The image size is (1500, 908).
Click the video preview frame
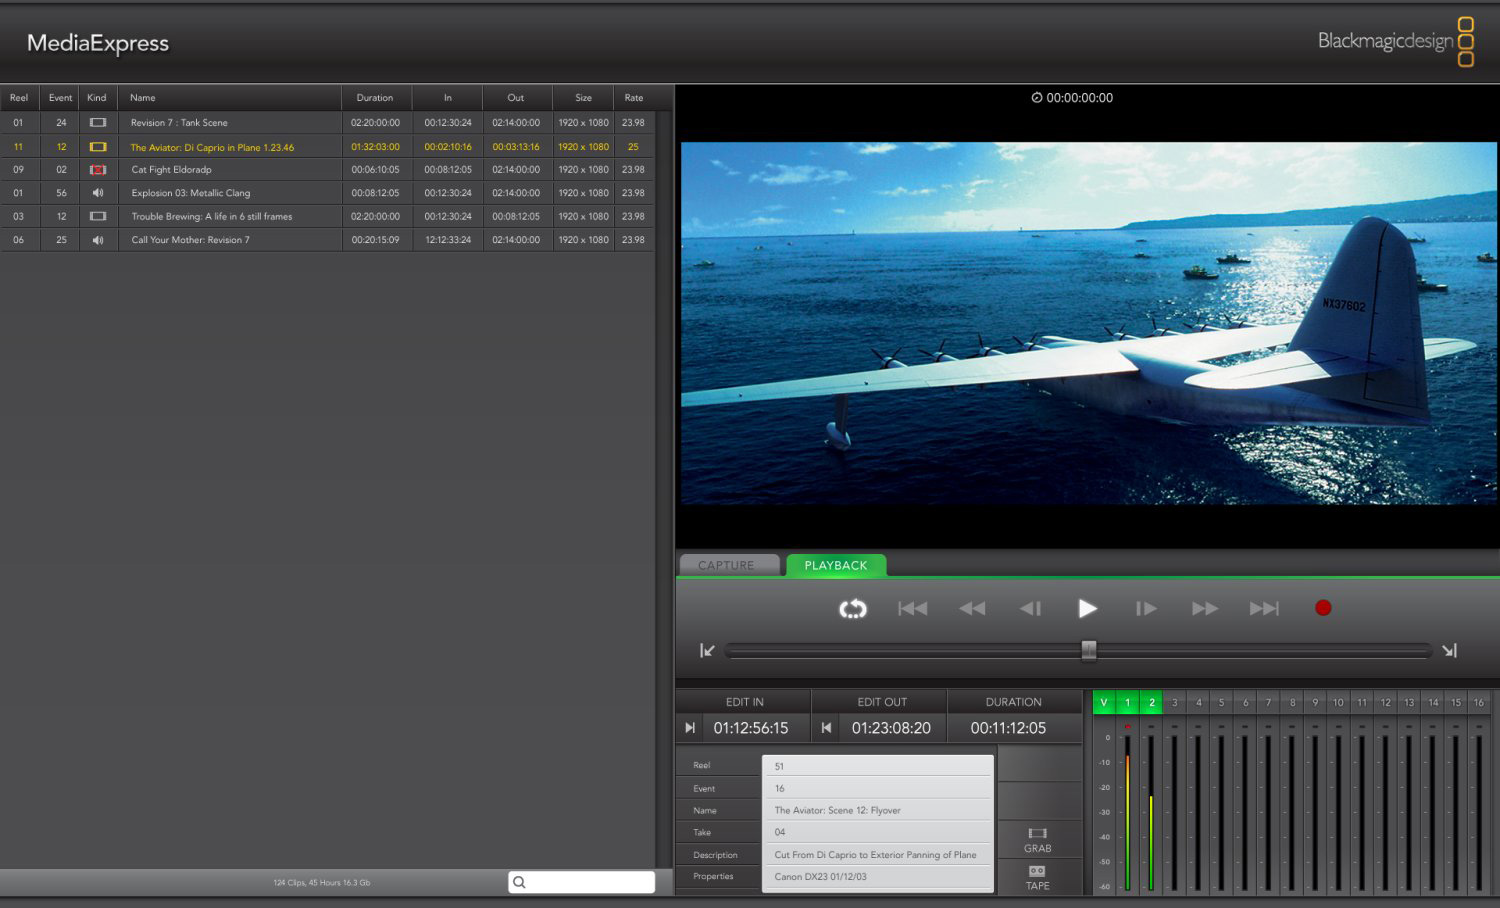[1089, 323]
